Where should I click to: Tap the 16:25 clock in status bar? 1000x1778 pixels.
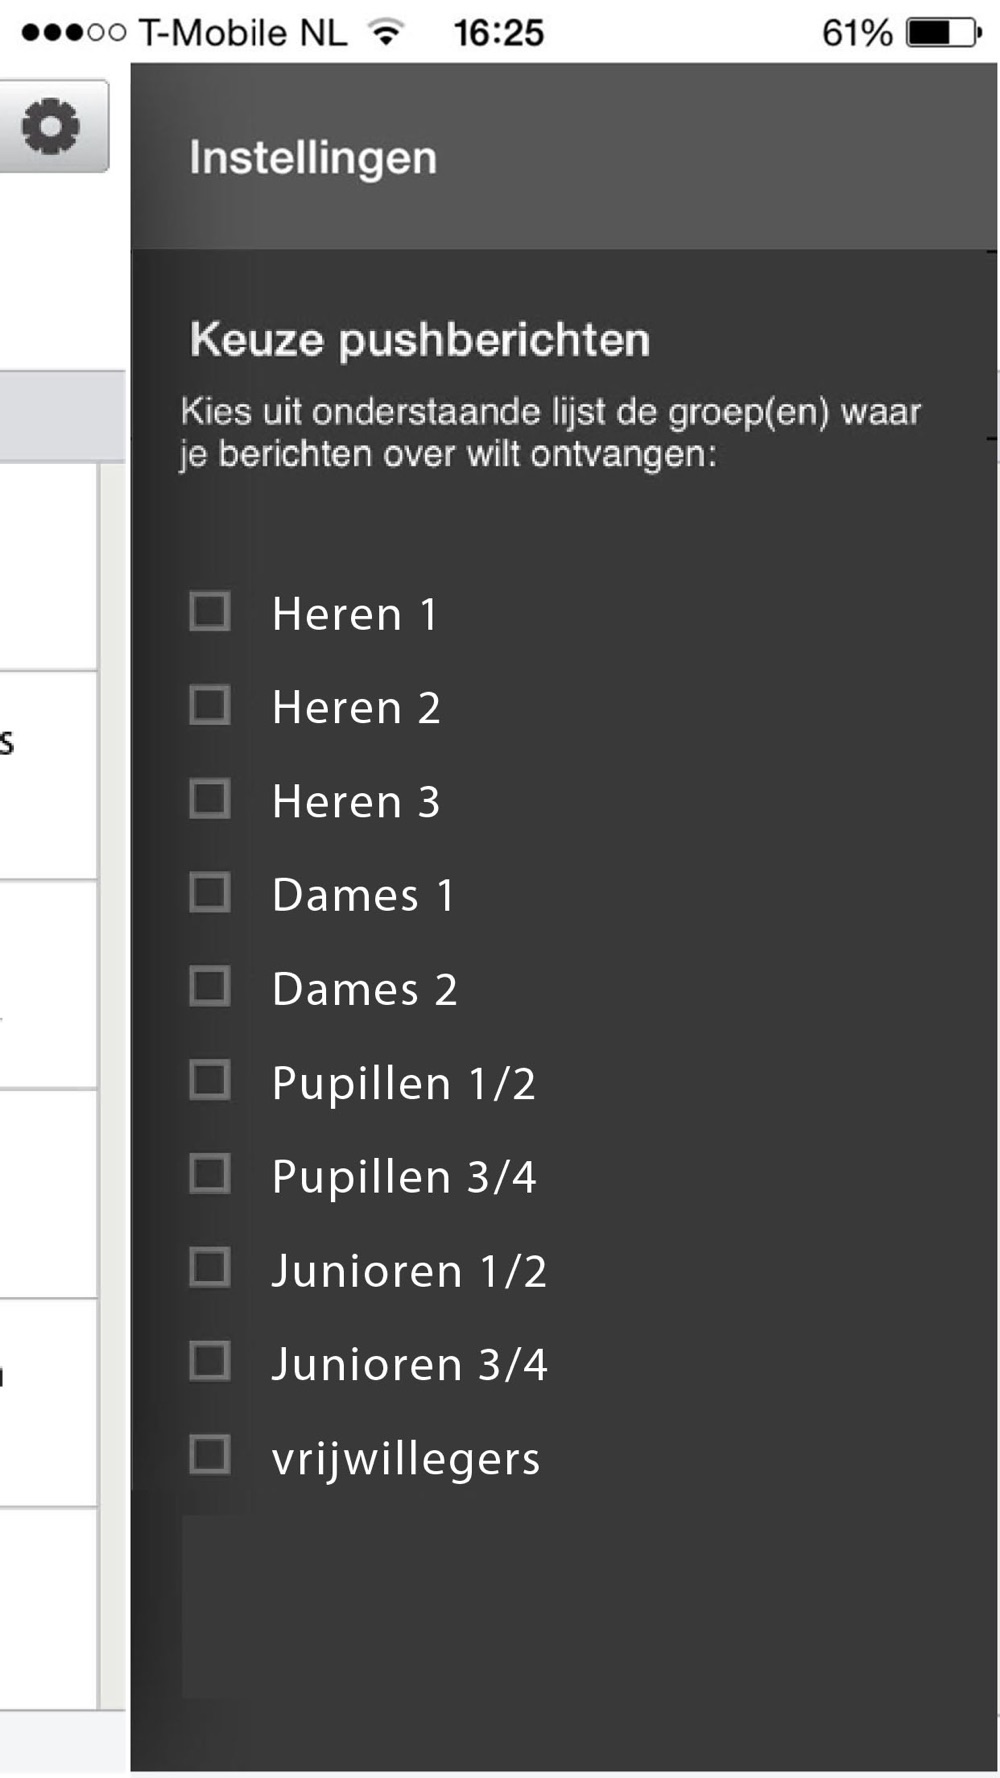[x=498, y=33]
